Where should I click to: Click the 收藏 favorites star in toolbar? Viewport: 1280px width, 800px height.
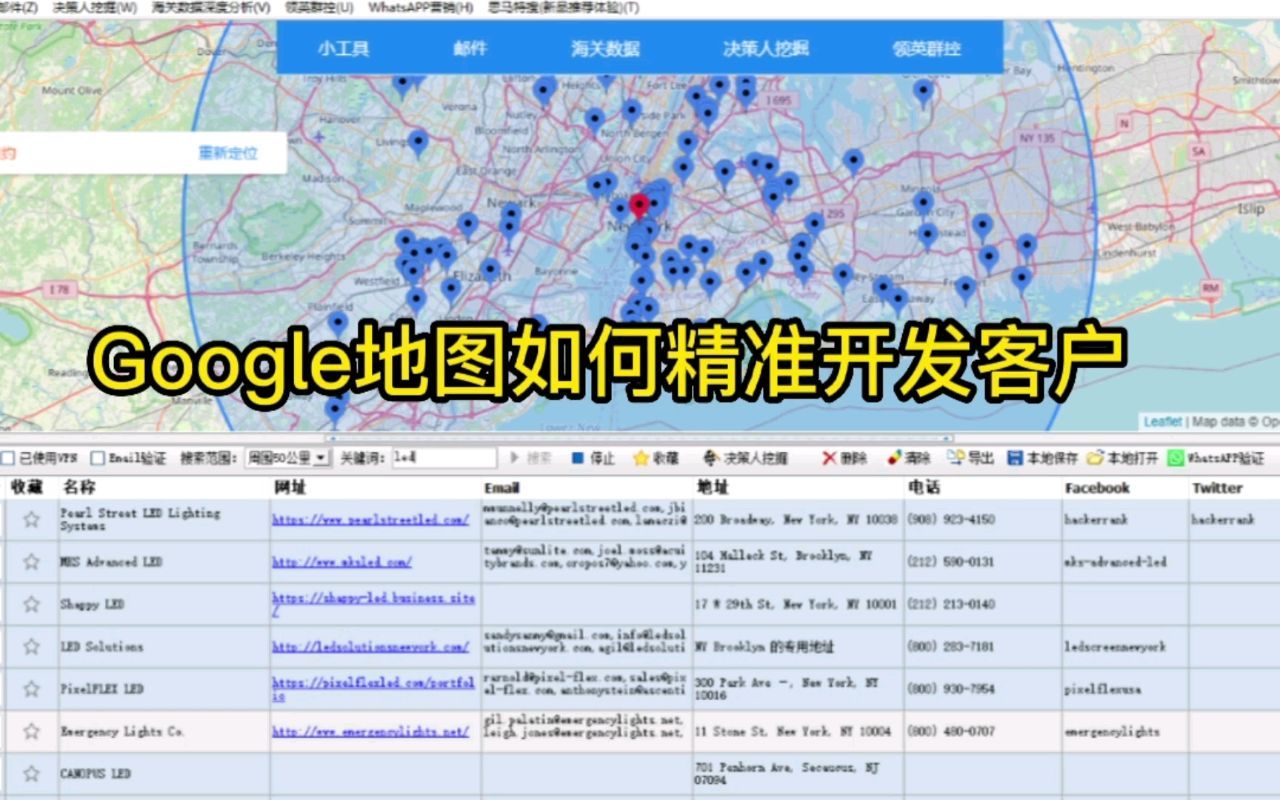[656, 458]
